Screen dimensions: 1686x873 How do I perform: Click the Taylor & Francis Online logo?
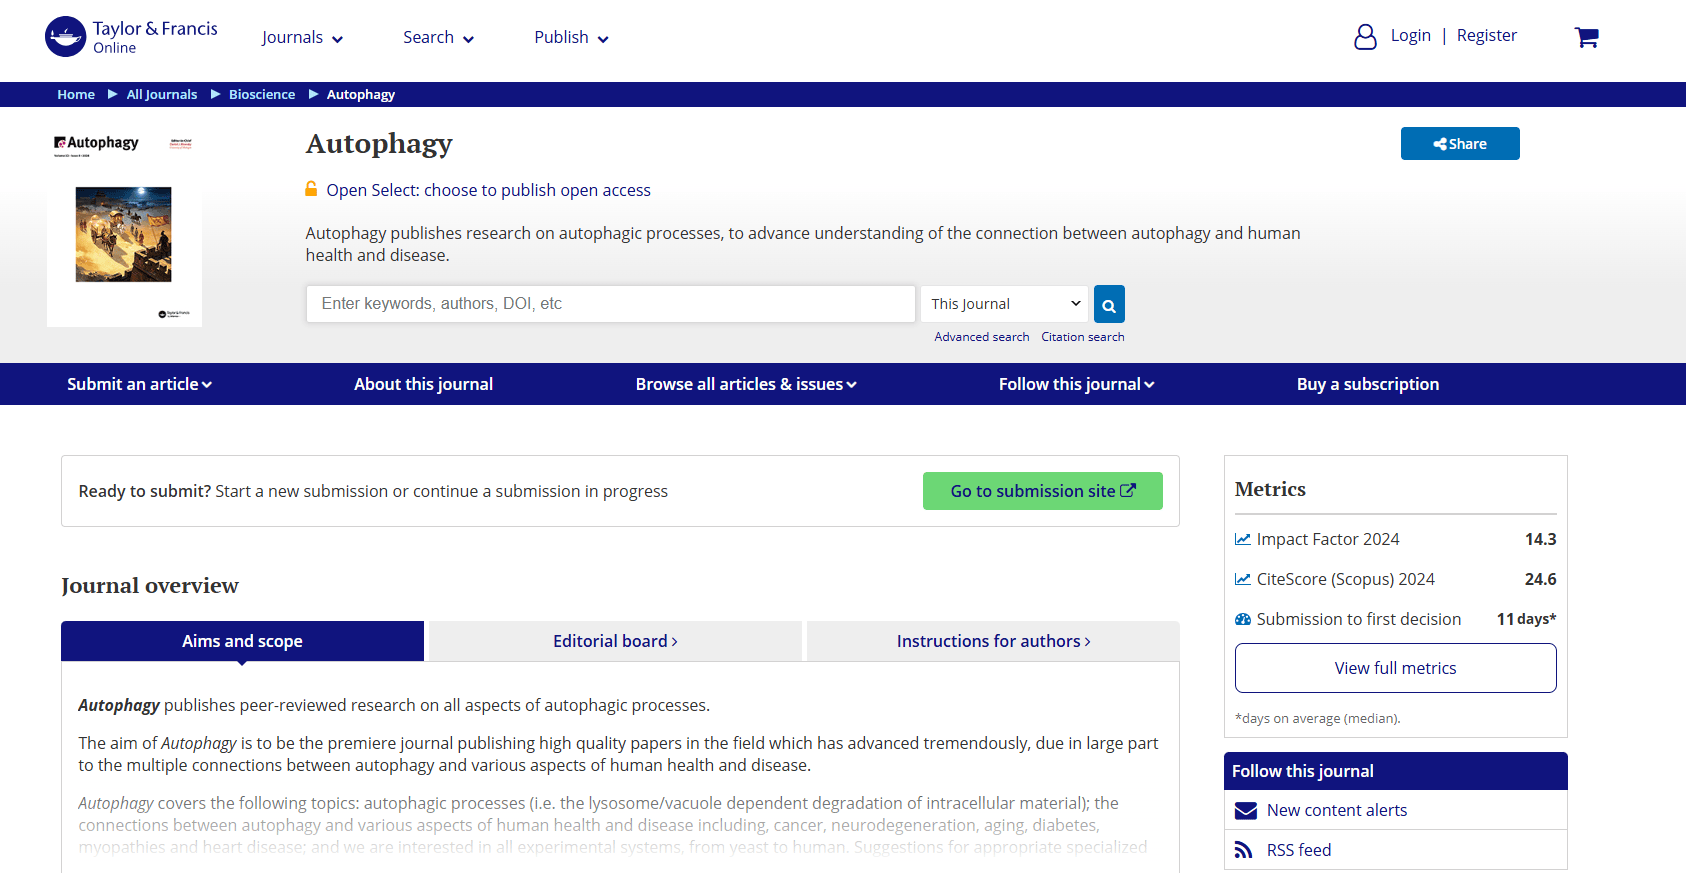pyautogui.click(x=131, y=37)
